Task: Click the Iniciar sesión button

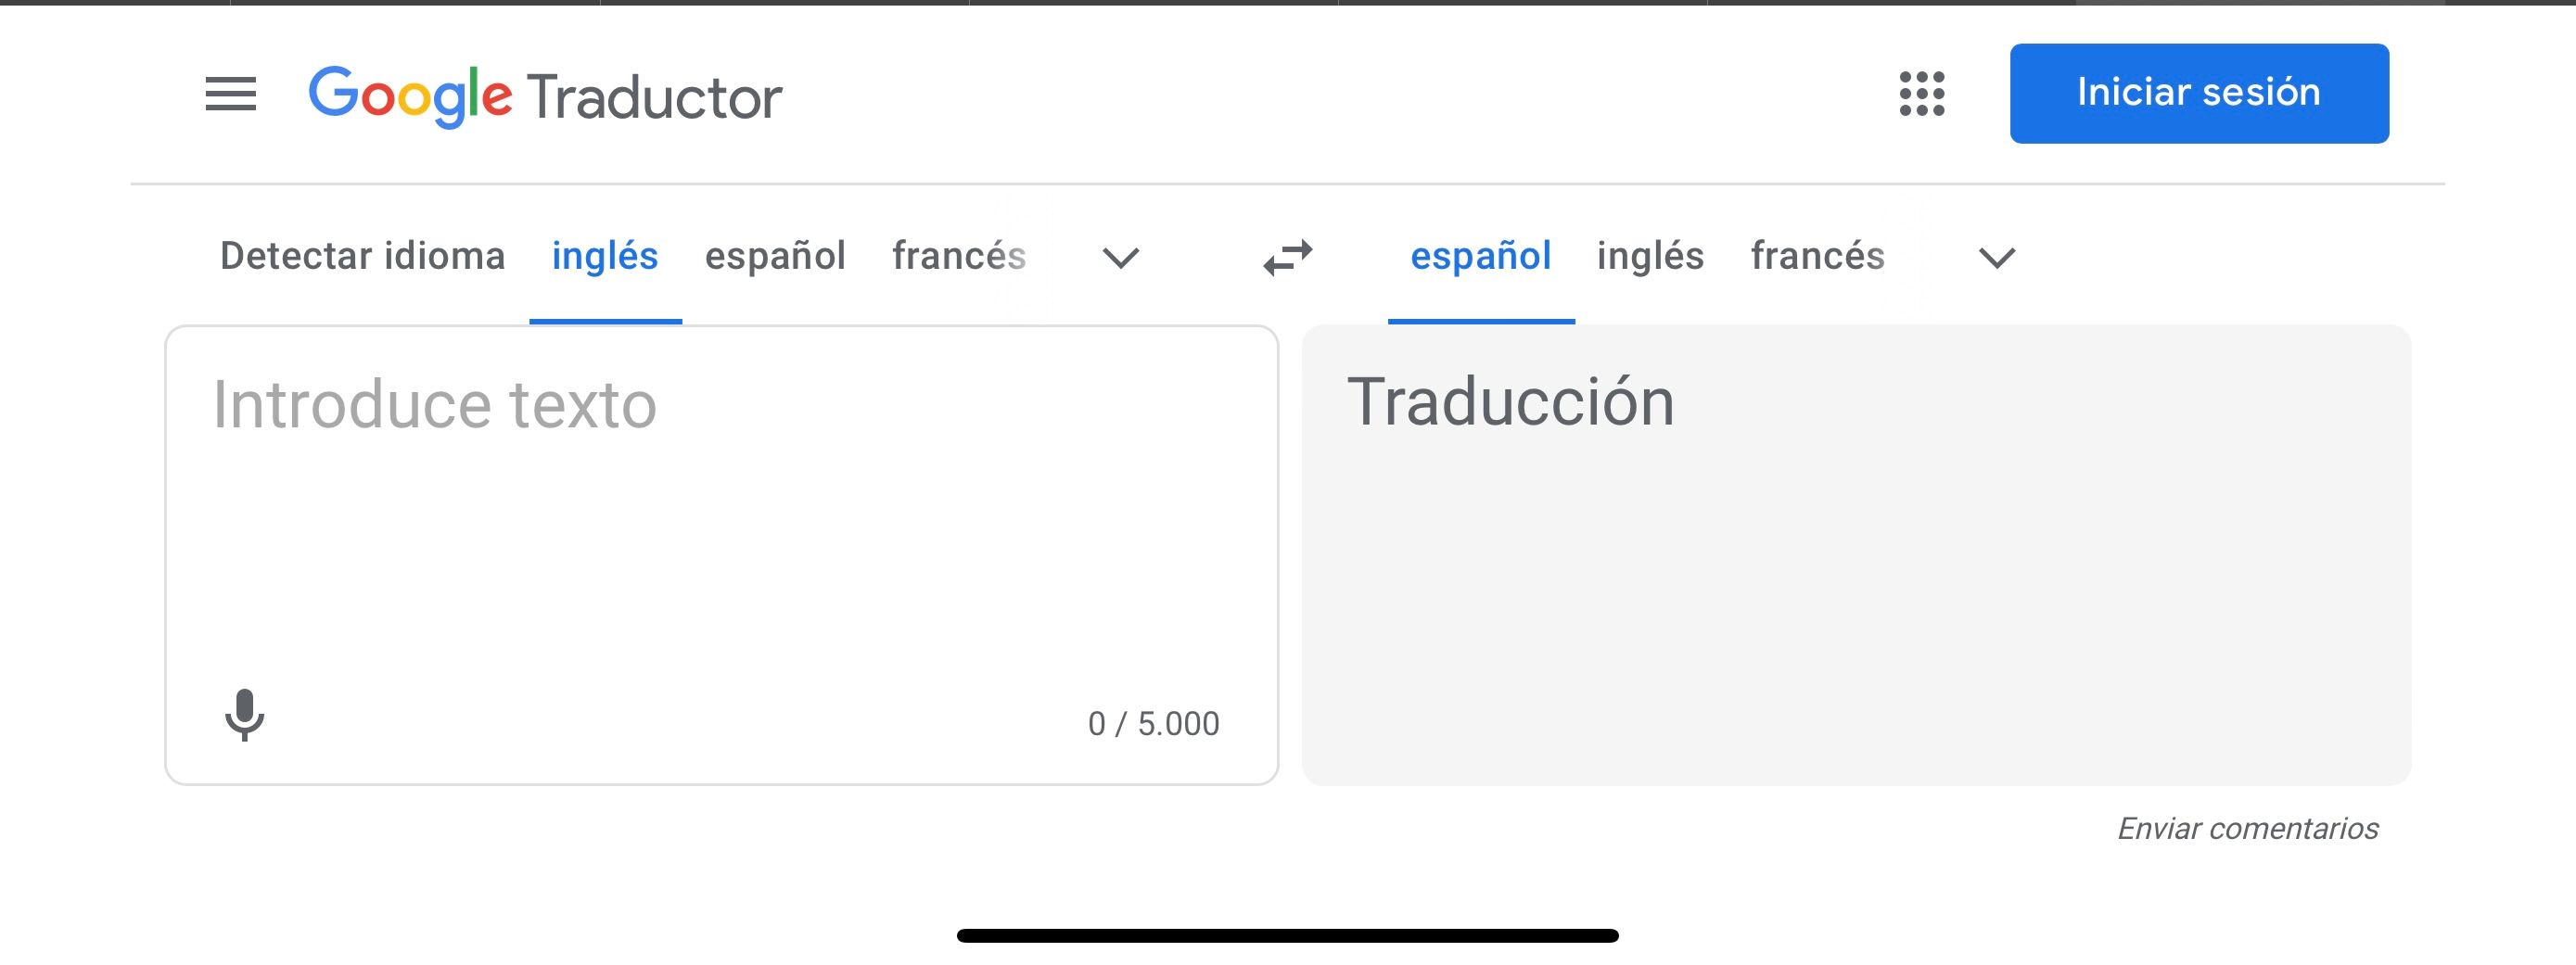Action: [2198, 93]
